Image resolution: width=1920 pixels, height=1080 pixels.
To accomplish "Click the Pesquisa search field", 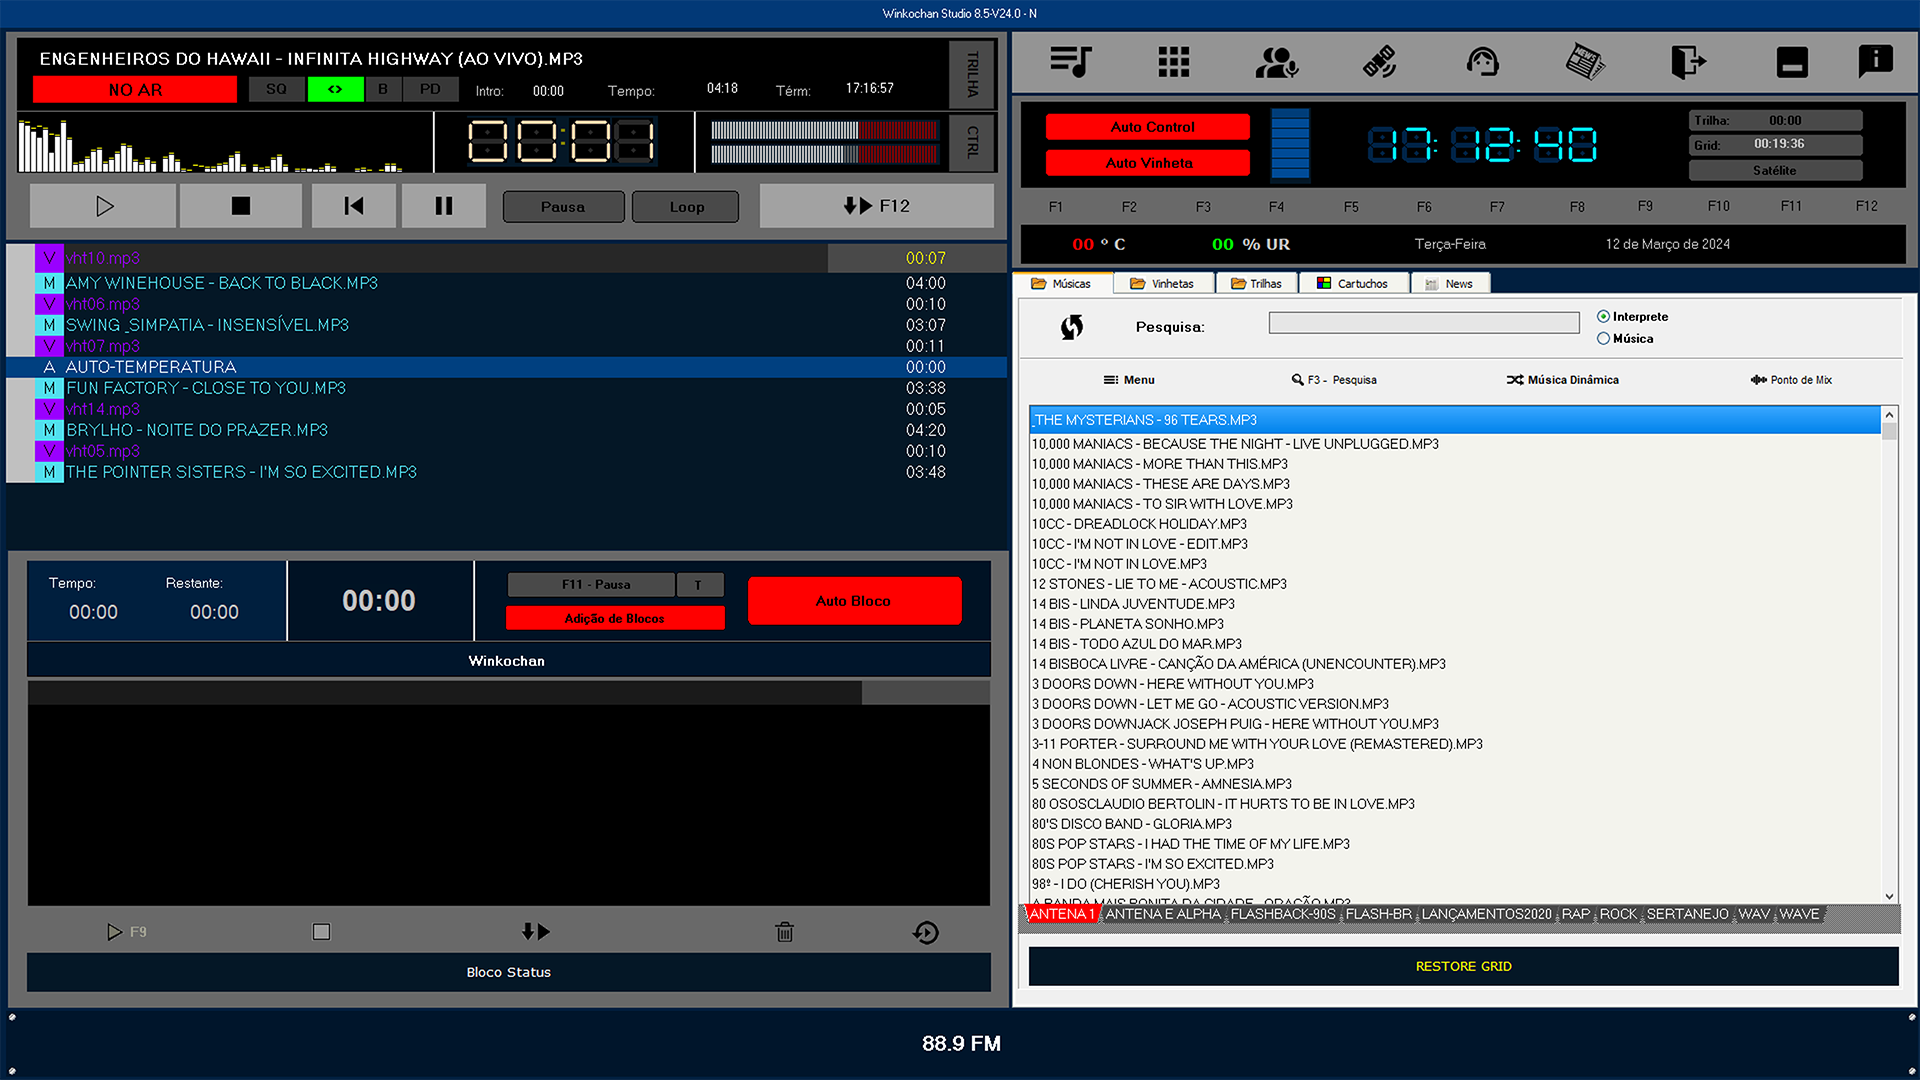I will point(1424,323).
